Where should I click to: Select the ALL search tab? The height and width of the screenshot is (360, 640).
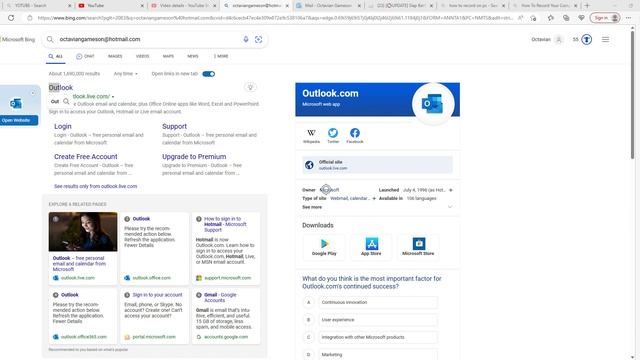(x=56, y=56)
